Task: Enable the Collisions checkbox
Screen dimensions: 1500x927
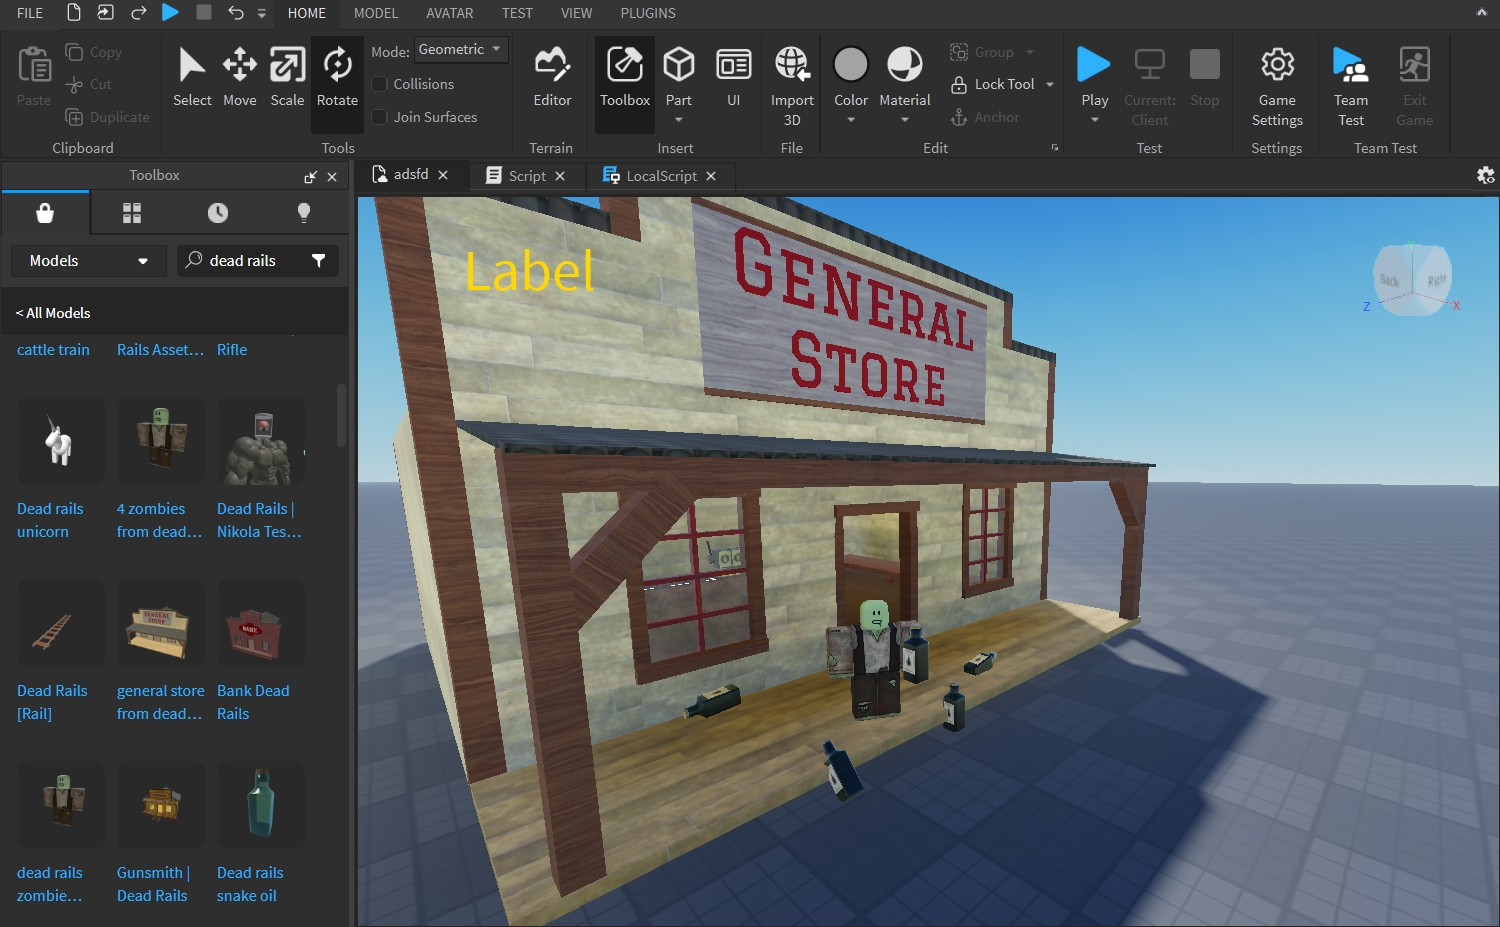Action: (380, 84)
